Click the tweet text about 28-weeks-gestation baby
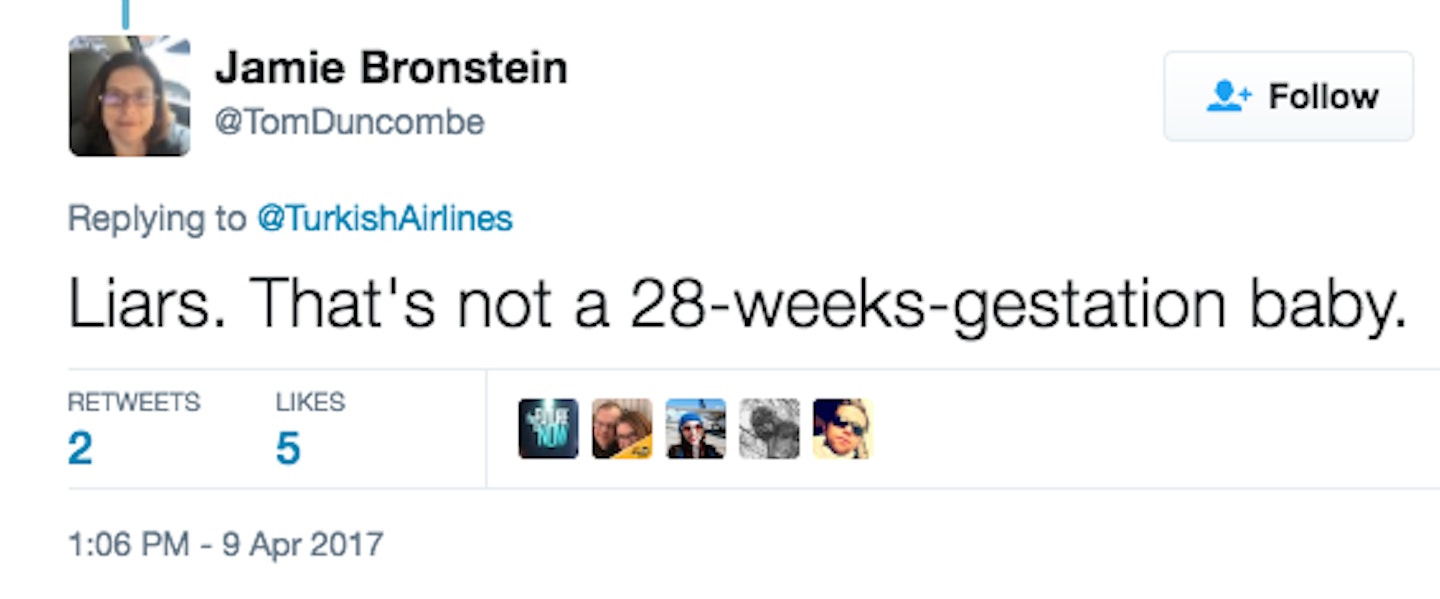The width and height of the screenshot is (1440, 599). click(738, 301)
